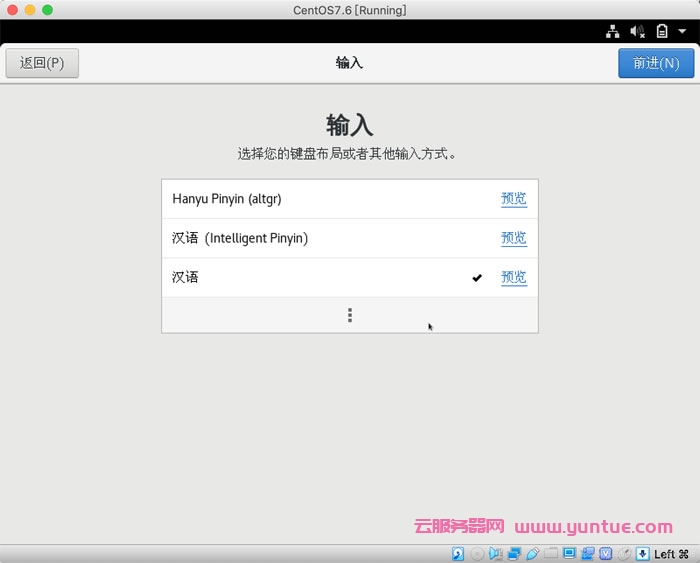
Task: Open the system menu dropdown arrow
Action: tap(682, 32)
